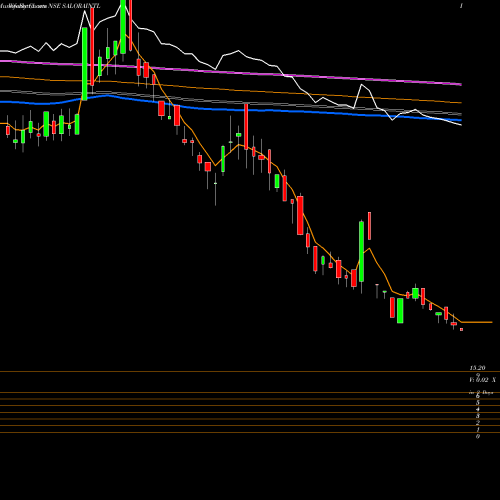The height and width of the screenshot is (500, 500).
Task: Click the NSE SALORAINTL ticker label
Action: click(x=74, y=6)
